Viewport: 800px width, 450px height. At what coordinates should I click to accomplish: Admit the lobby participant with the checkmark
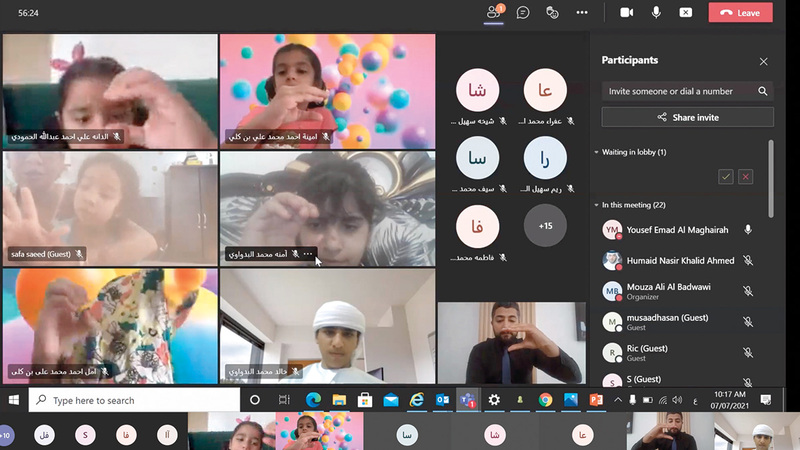726,176
